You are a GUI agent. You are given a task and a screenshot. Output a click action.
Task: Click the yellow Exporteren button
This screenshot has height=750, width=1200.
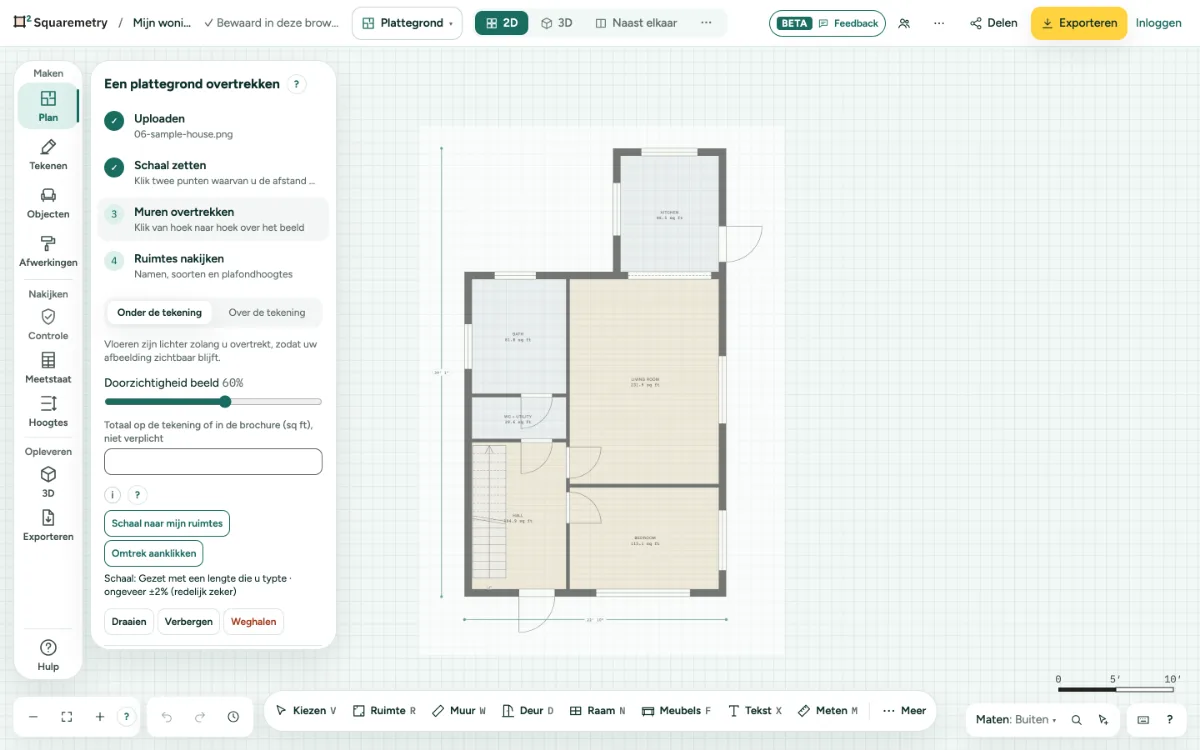tap(1079, 23)
